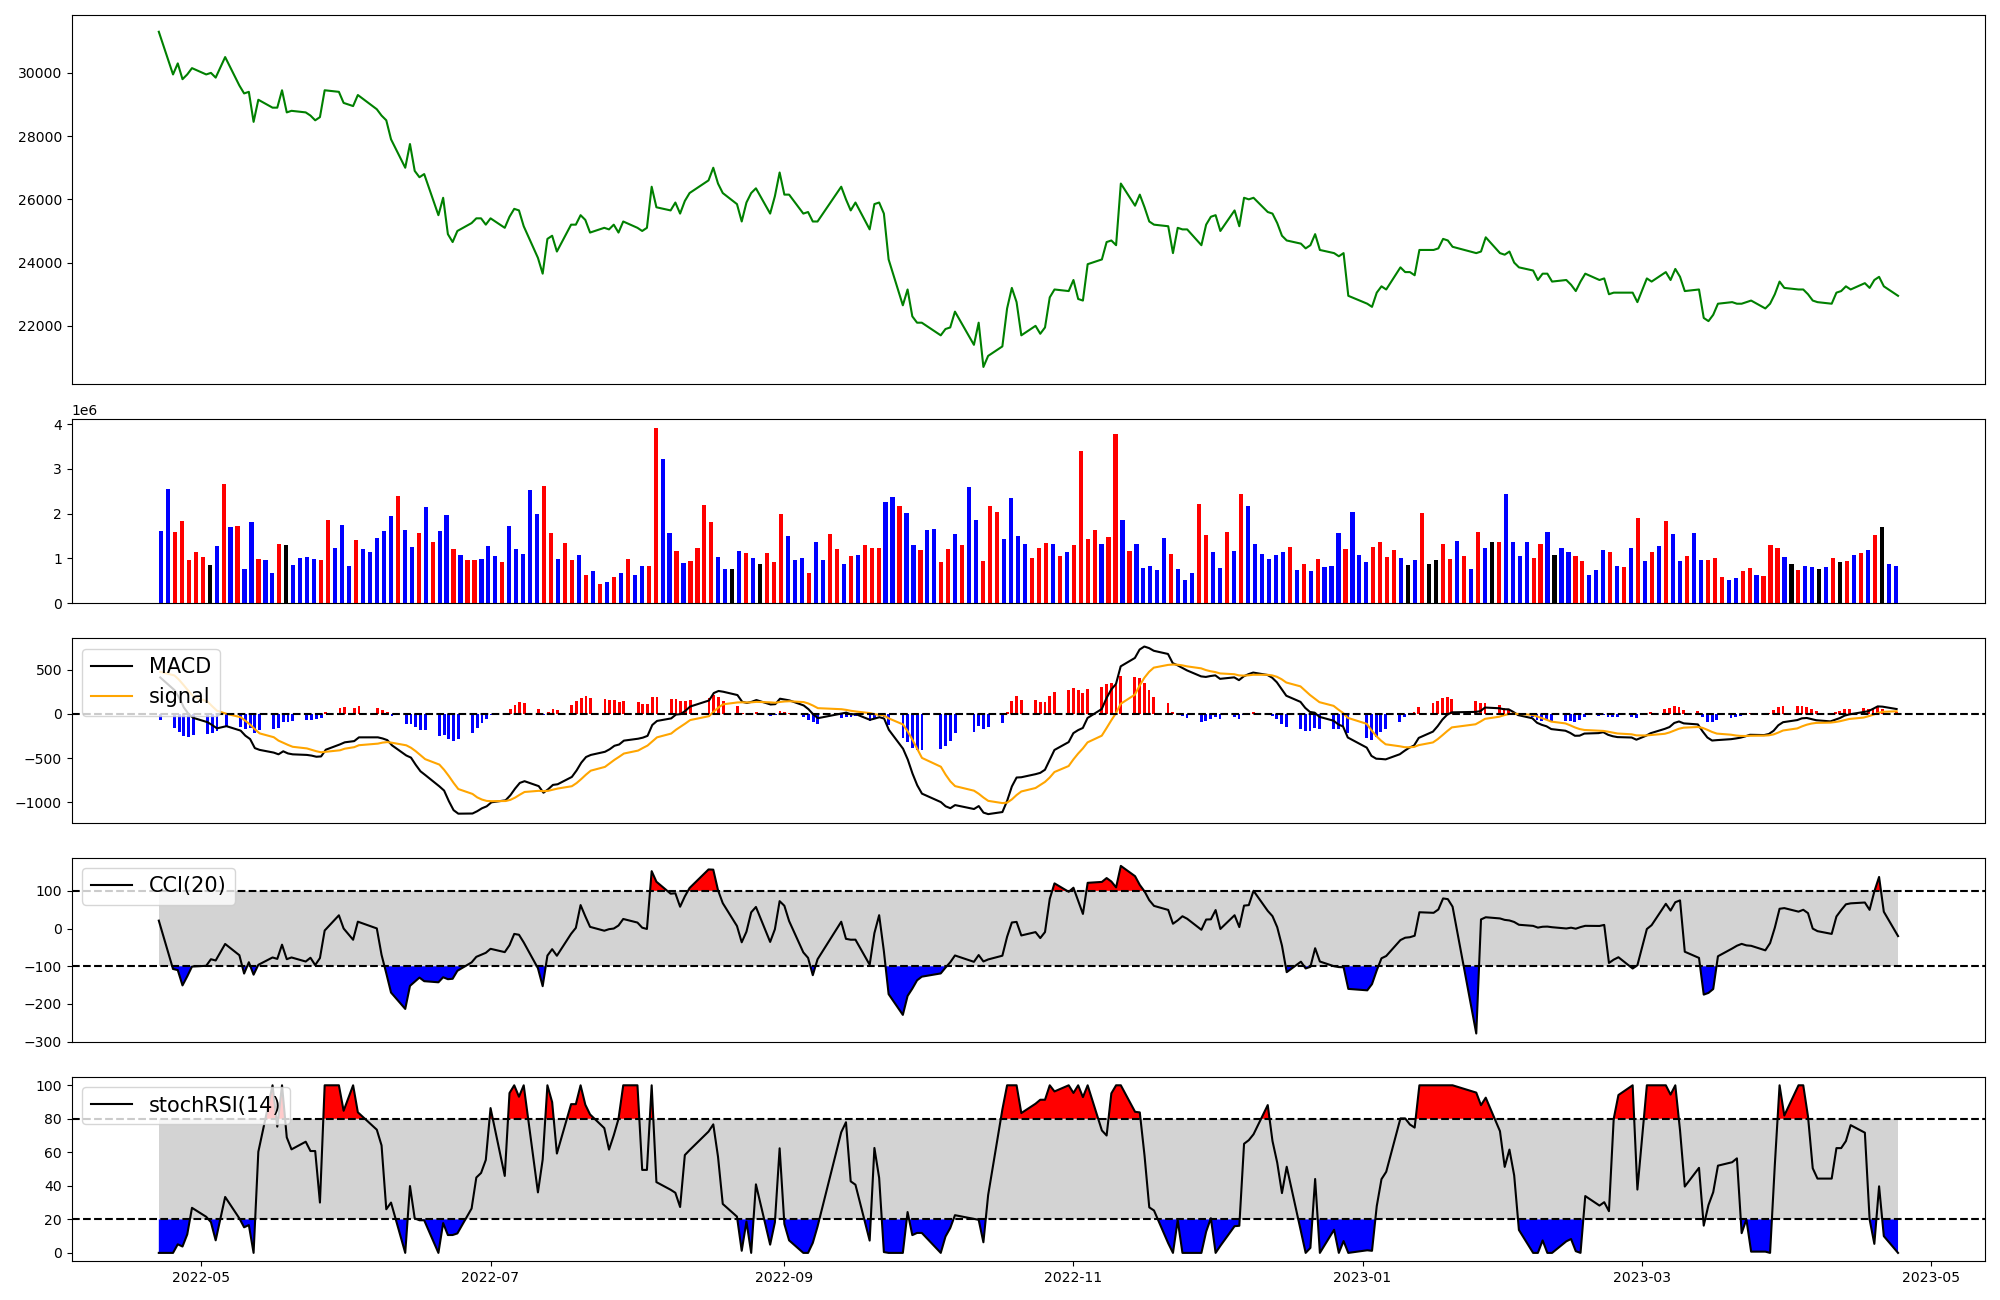Select the 2023-05 date tick label
The height and width of the screenshot is (1300, 2000).
(1931, 1277)
